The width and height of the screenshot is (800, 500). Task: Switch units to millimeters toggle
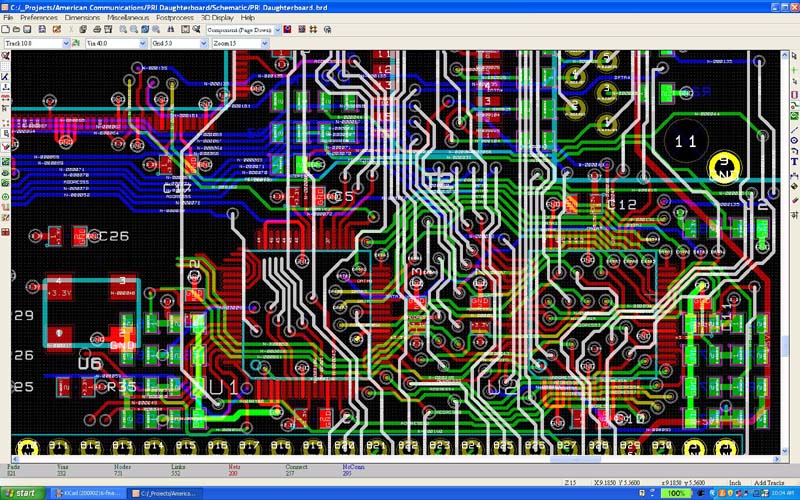5,98
